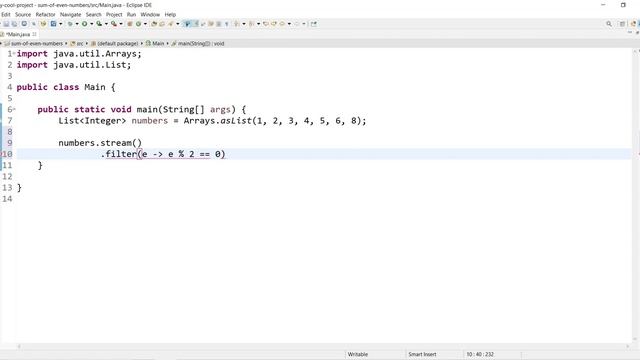Close the Main.java editor tab
640x360 pixels.
[35, 34]
